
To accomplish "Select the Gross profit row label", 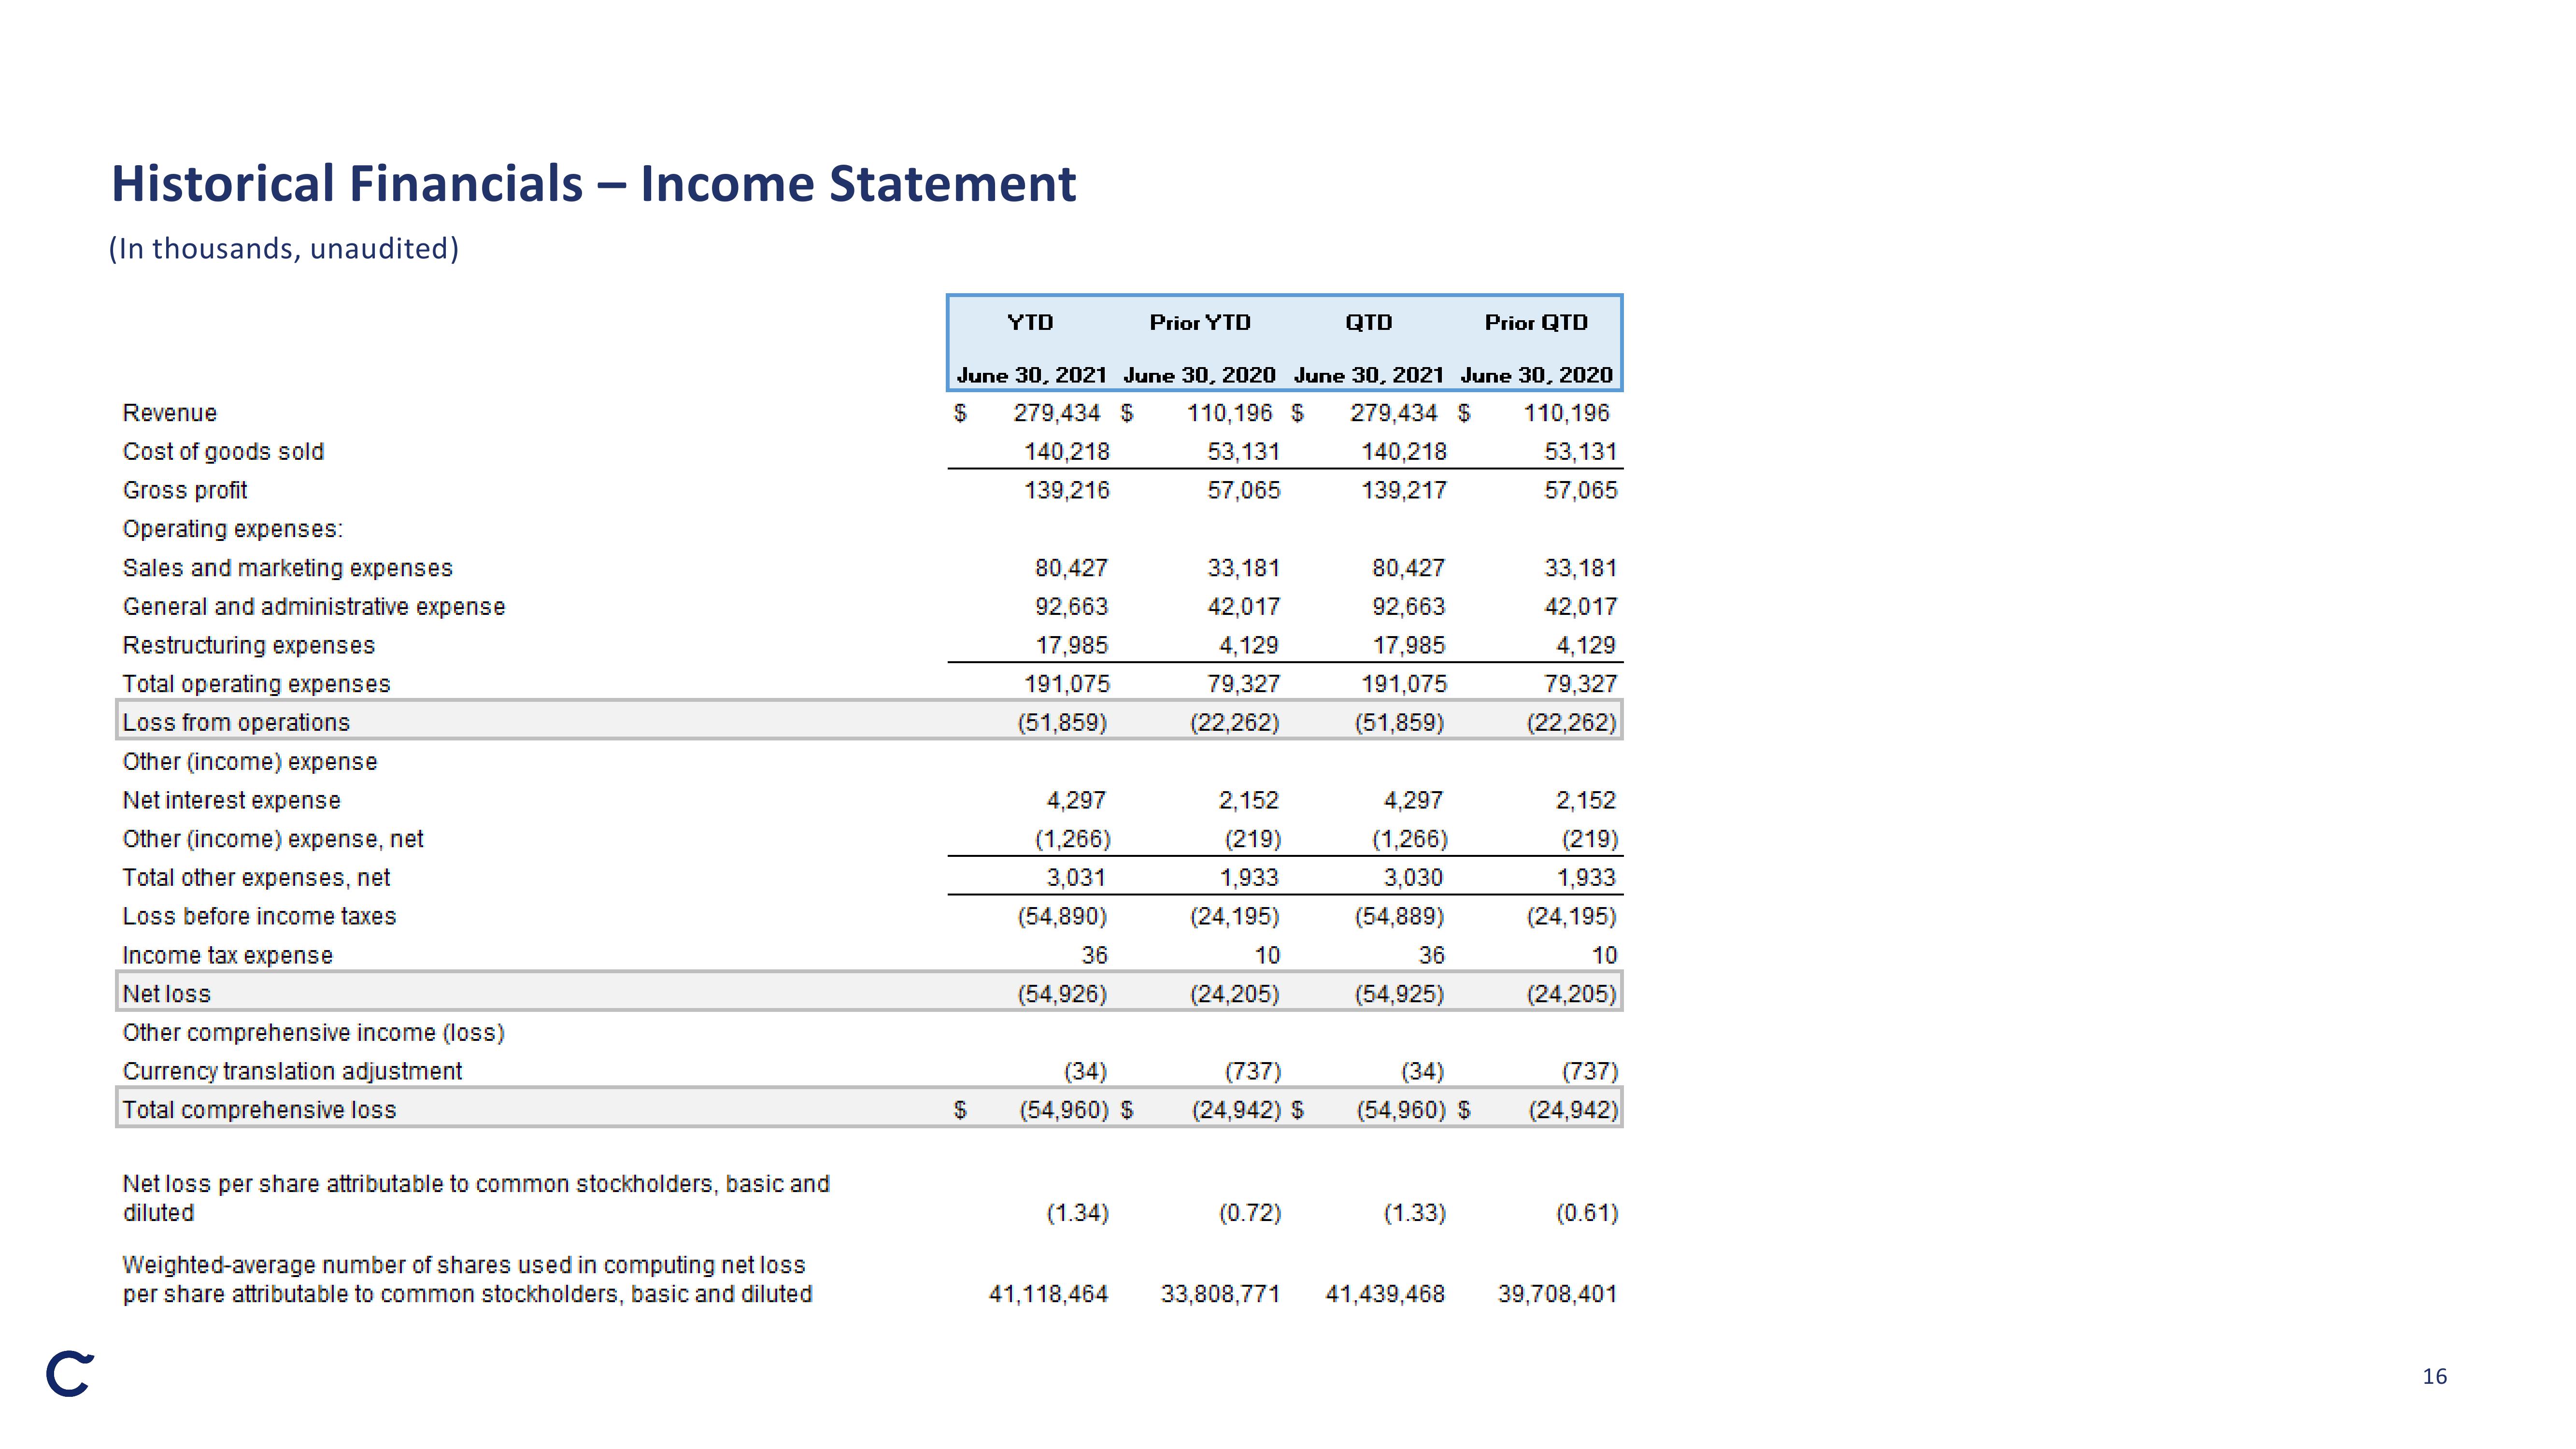I will (x=185, y=491).
